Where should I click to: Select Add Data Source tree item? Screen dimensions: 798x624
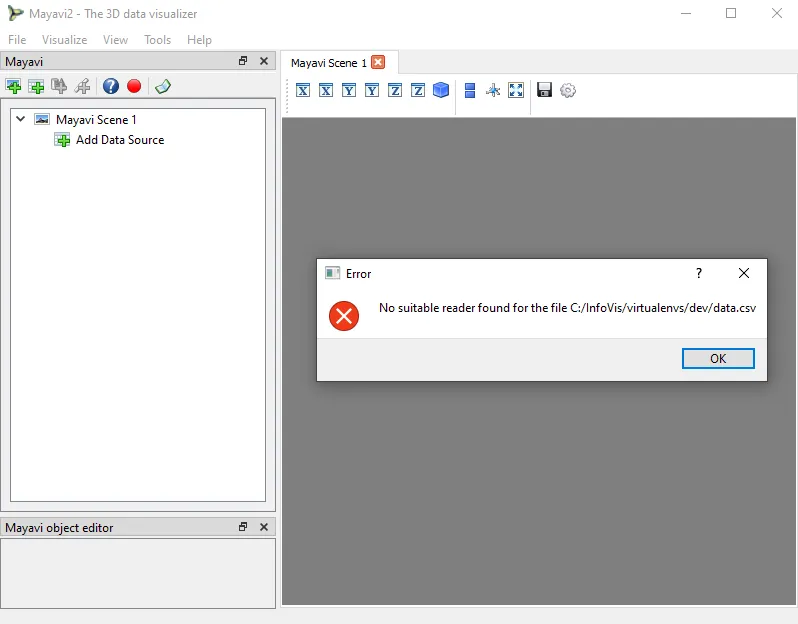(120, 140)
